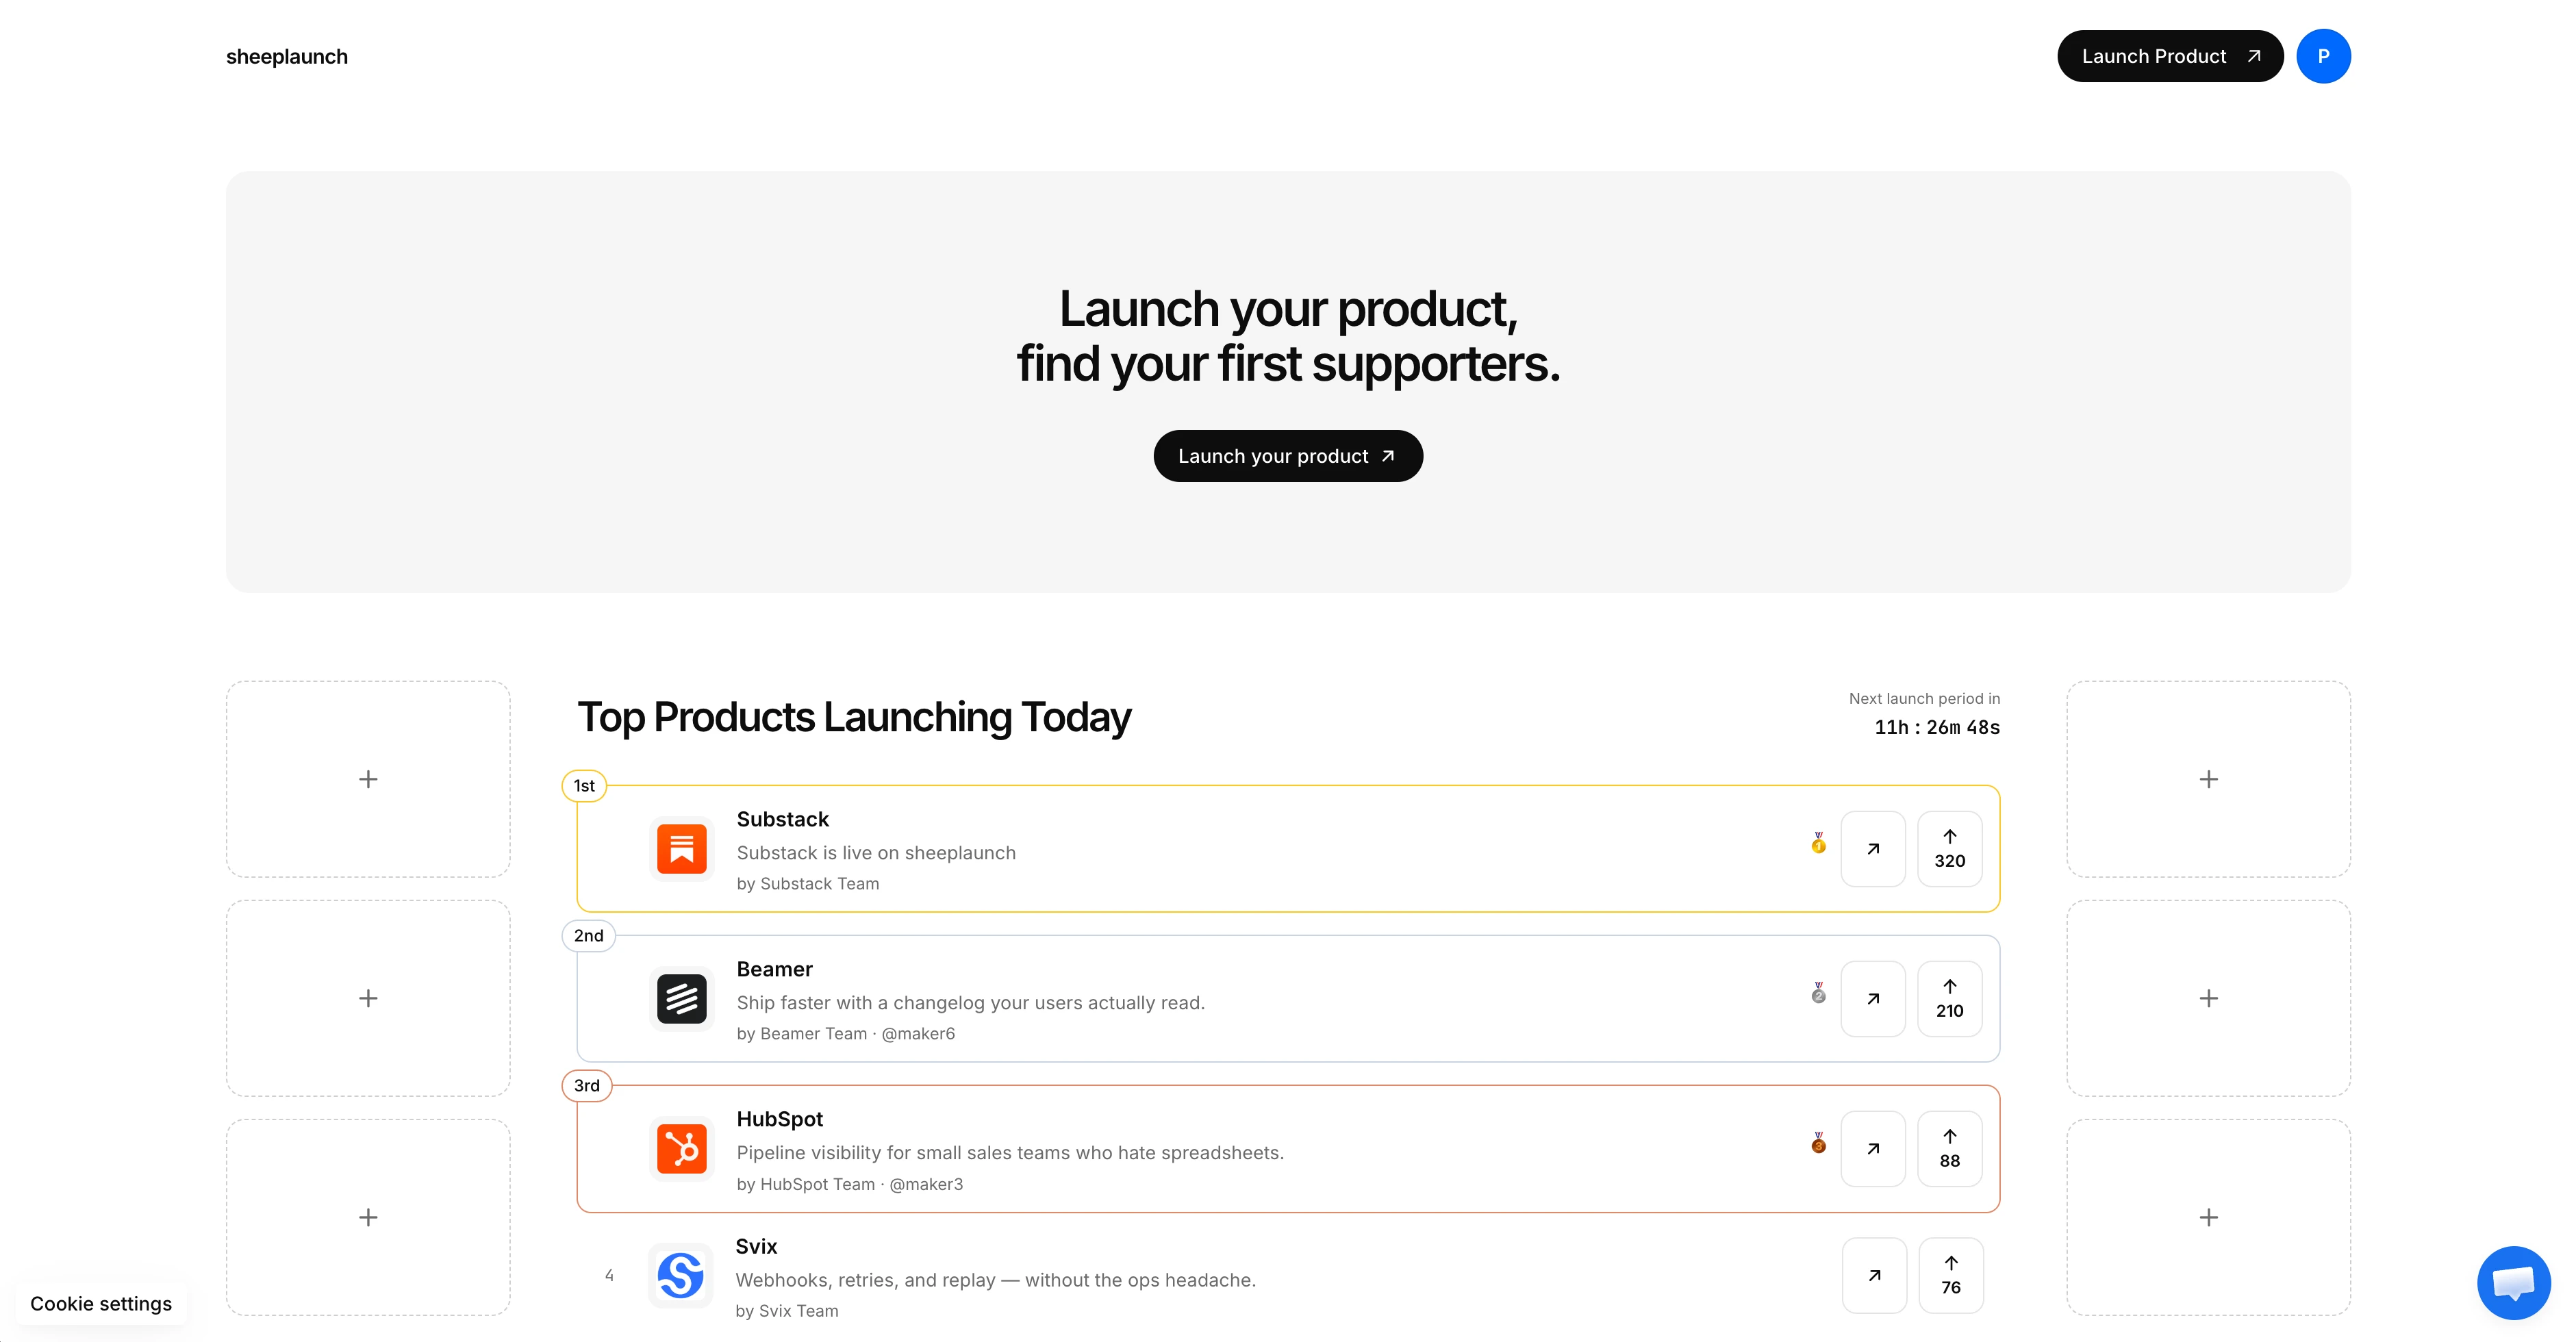The width and height of the screenshot is (2576, 1342).
Task: Visit Beamer via its external arrow button
Action: 1873,999
